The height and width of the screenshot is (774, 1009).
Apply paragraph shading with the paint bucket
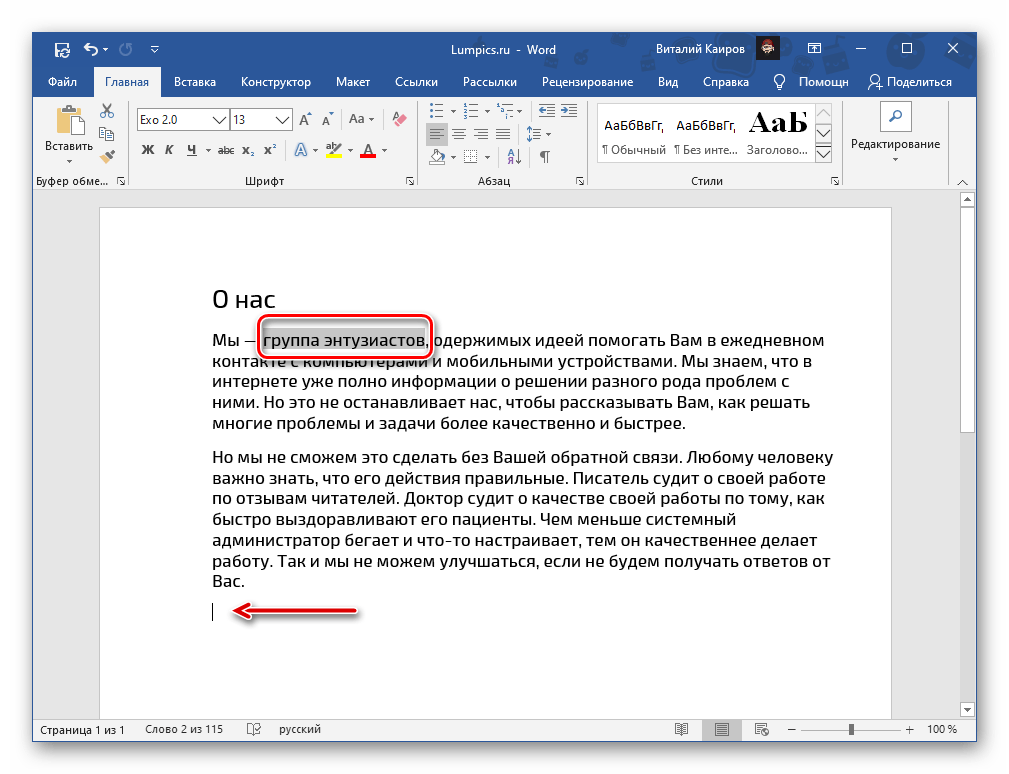[438, 156]
